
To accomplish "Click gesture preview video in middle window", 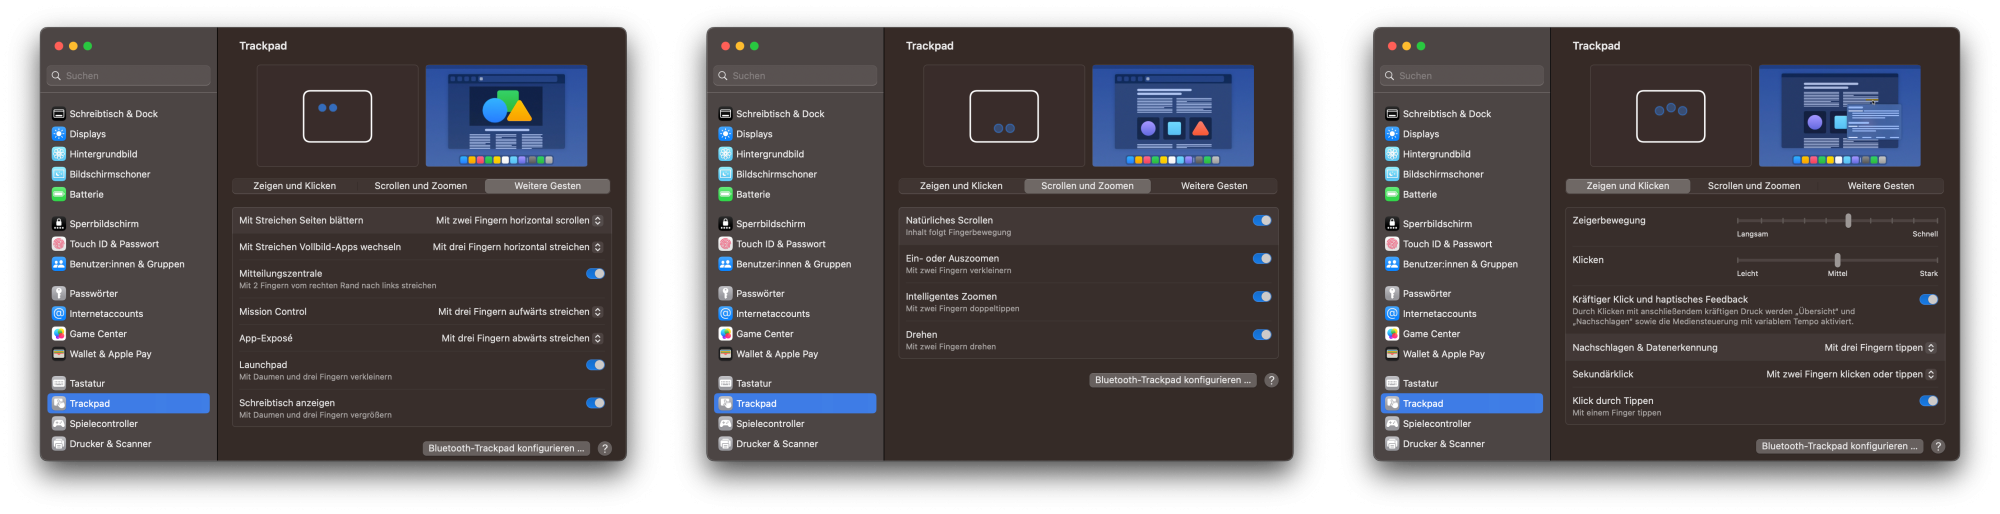I will 1173,116.
